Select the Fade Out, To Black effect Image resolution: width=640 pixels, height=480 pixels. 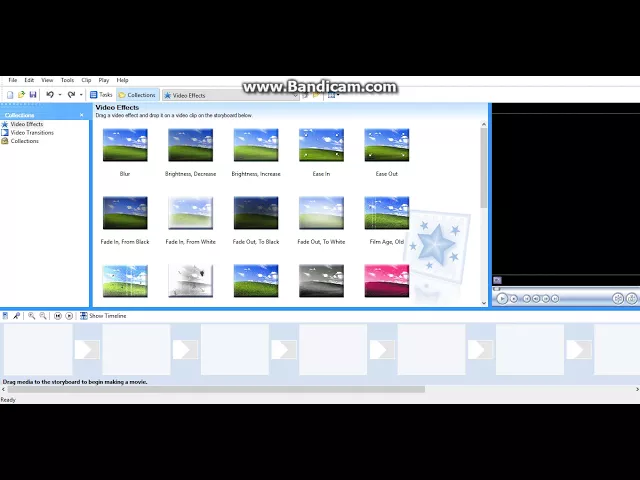(x=256, y=213)
